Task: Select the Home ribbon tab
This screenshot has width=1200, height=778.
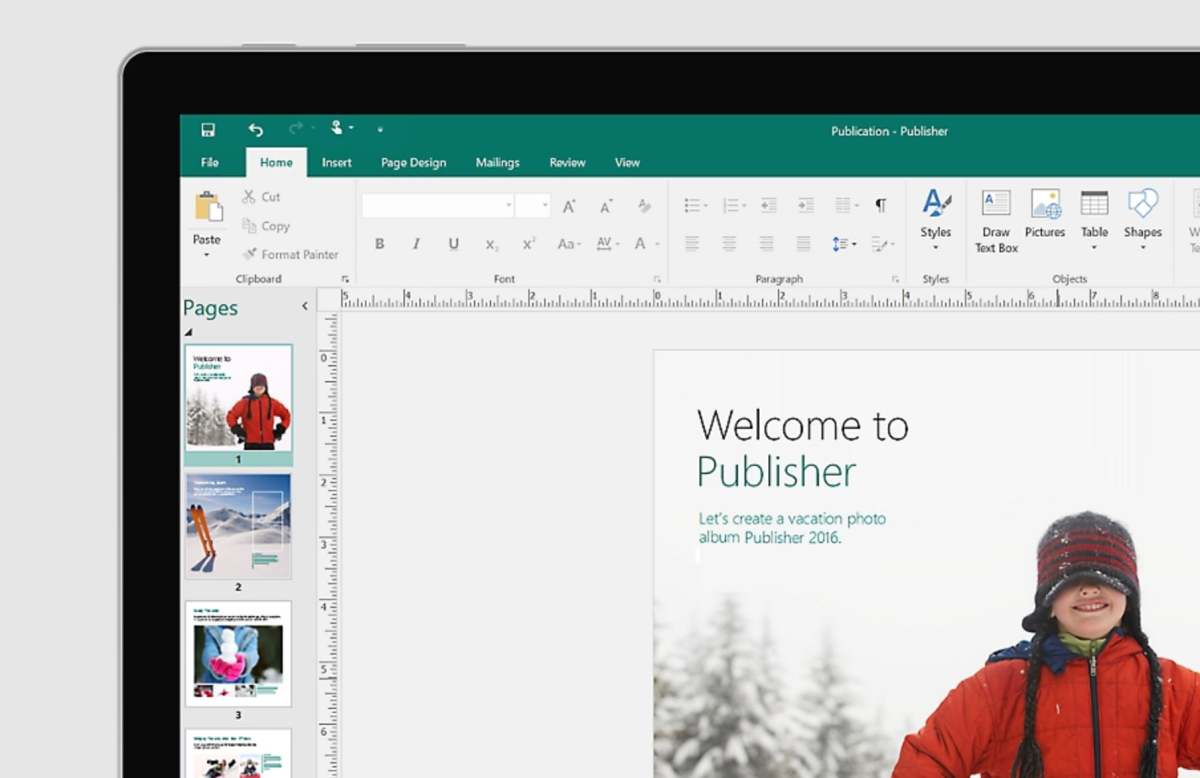Action: point(276,162)
